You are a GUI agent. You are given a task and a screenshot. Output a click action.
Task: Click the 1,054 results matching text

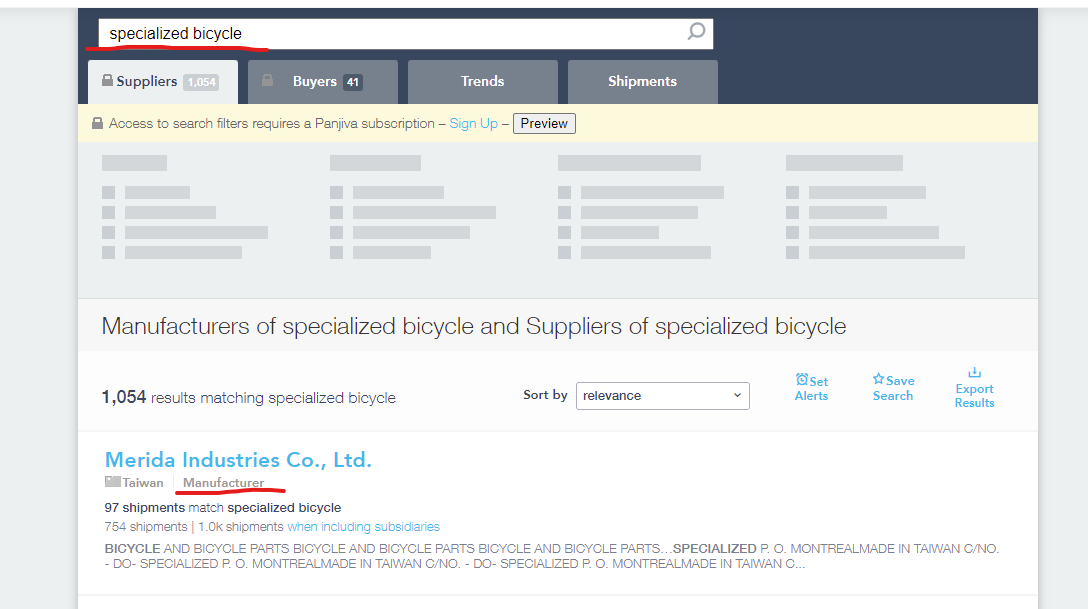[x=248, y=397]
